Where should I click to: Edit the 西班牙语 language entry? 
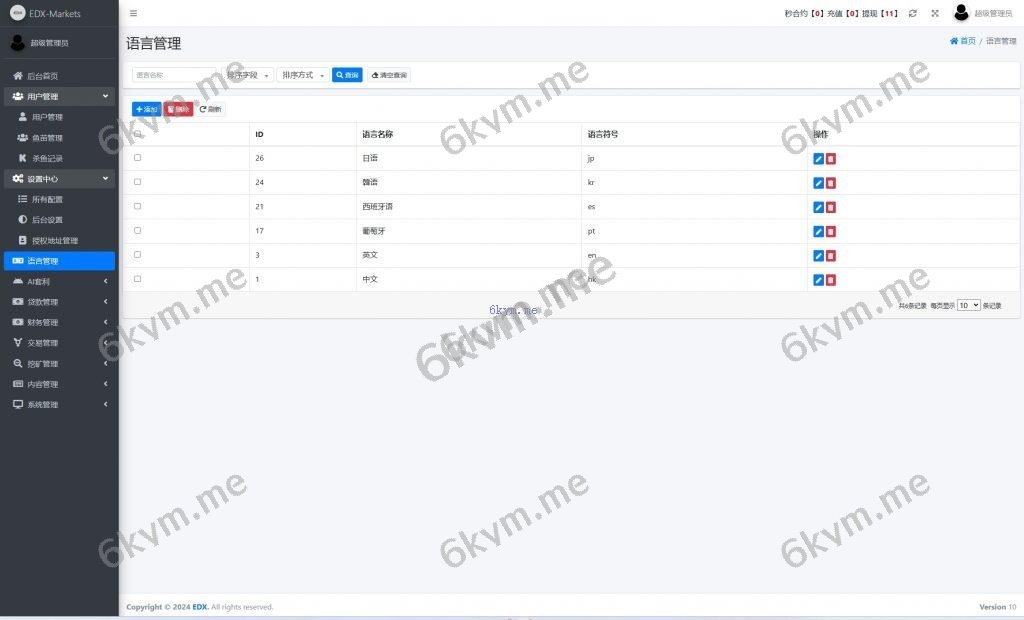(x=818, y=207)
